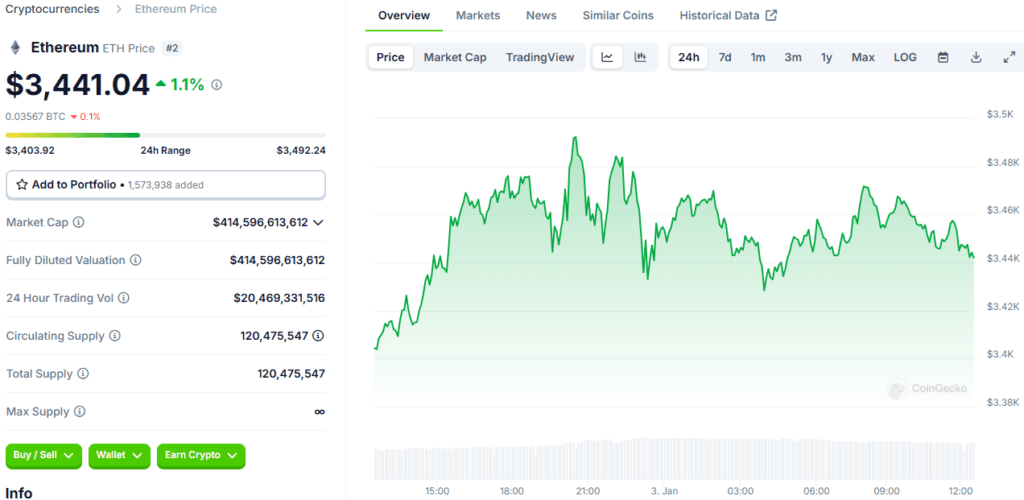Click Ethereum Price breadcrumb

tap(176, 10)
